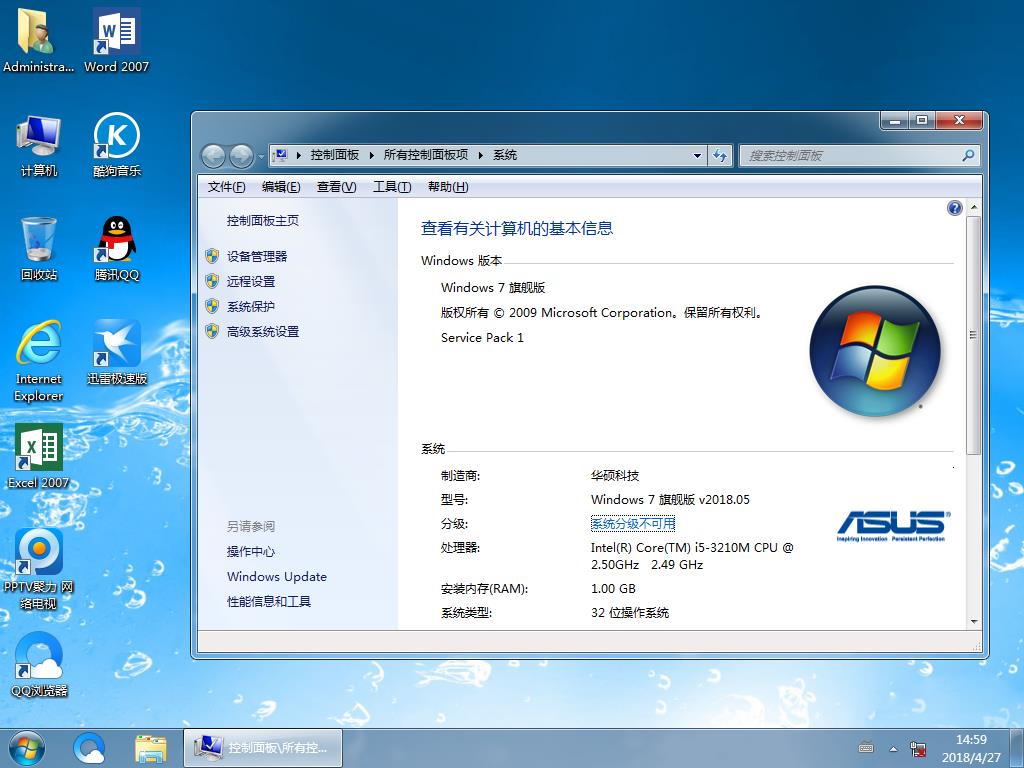This screenshot has height=768, width=1024.
Task: Open 高级系统设置 link
Action: point(263,332)
